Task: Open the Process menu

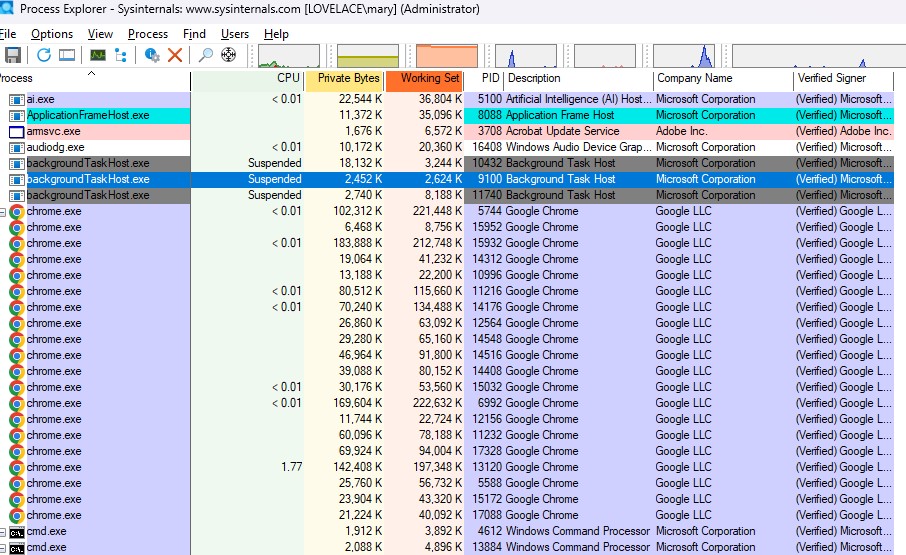Action: tap(148, 34)
